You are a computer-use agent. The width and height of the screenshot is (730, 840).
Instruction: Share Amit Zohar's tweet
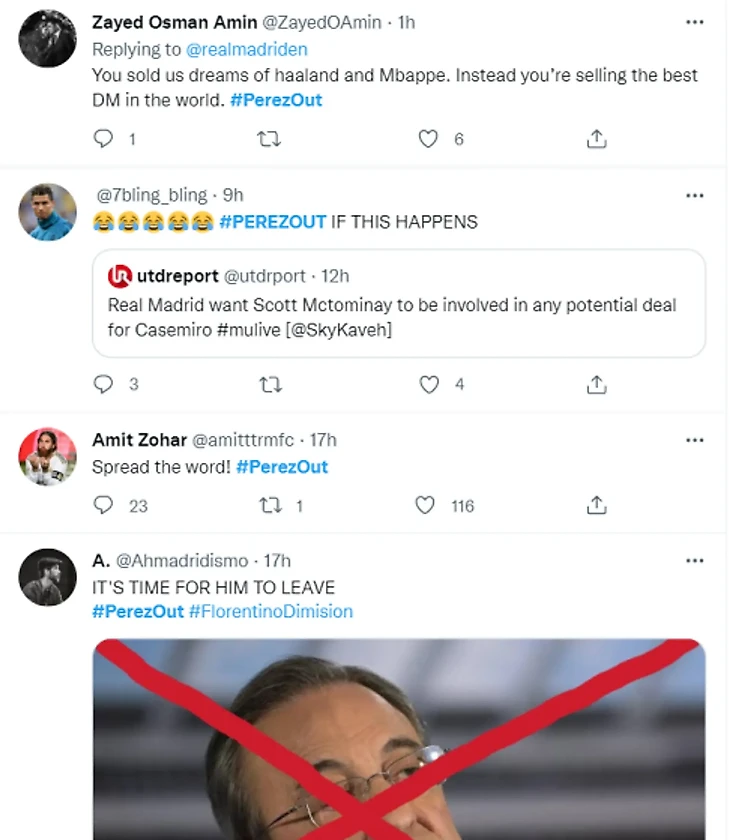pyautogui.click(x=596, y=505)
